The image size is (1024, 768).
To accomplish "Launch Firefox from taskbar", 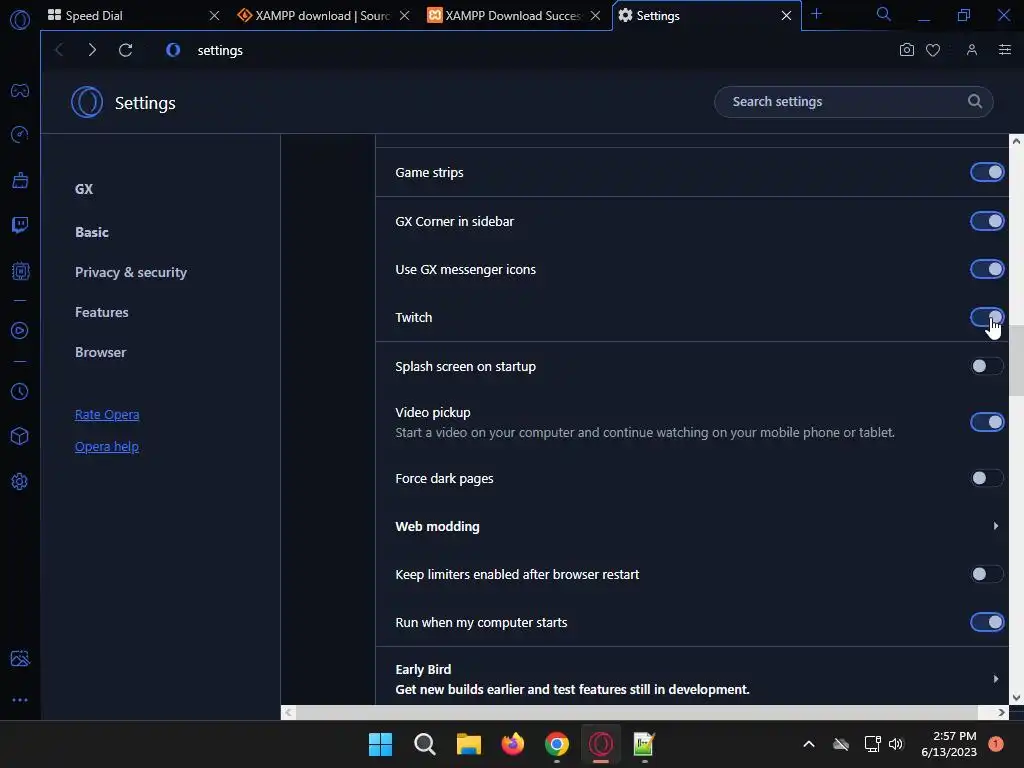I will [513, 744].
